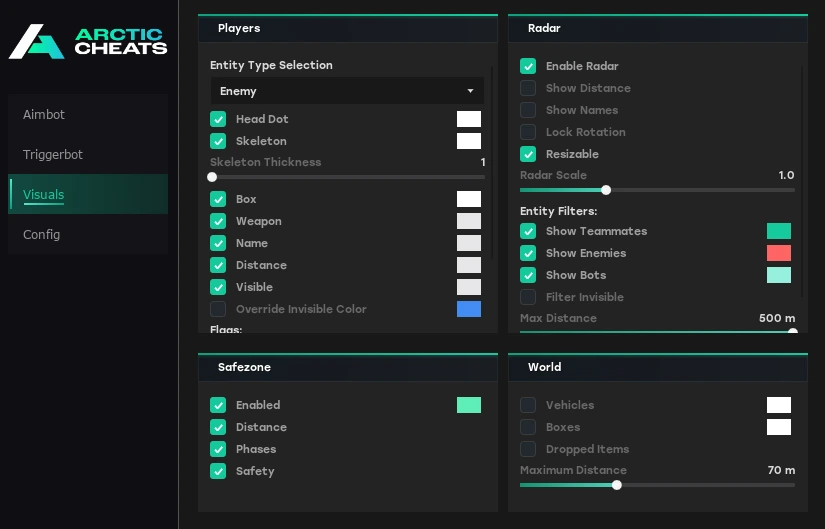Open the Config section
825x529 pixels.
42,235
